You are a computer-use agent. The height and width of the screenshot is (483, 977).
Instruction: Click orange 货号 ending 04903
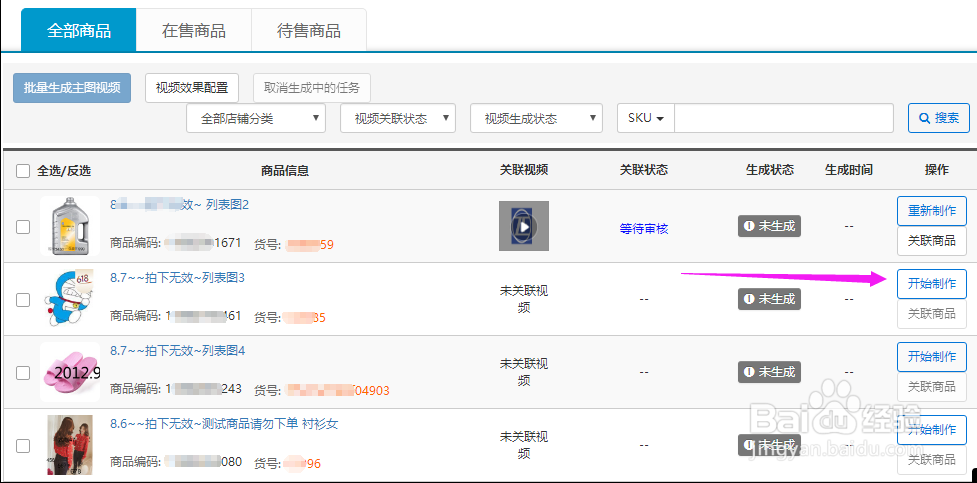click(x=337, y=391)
